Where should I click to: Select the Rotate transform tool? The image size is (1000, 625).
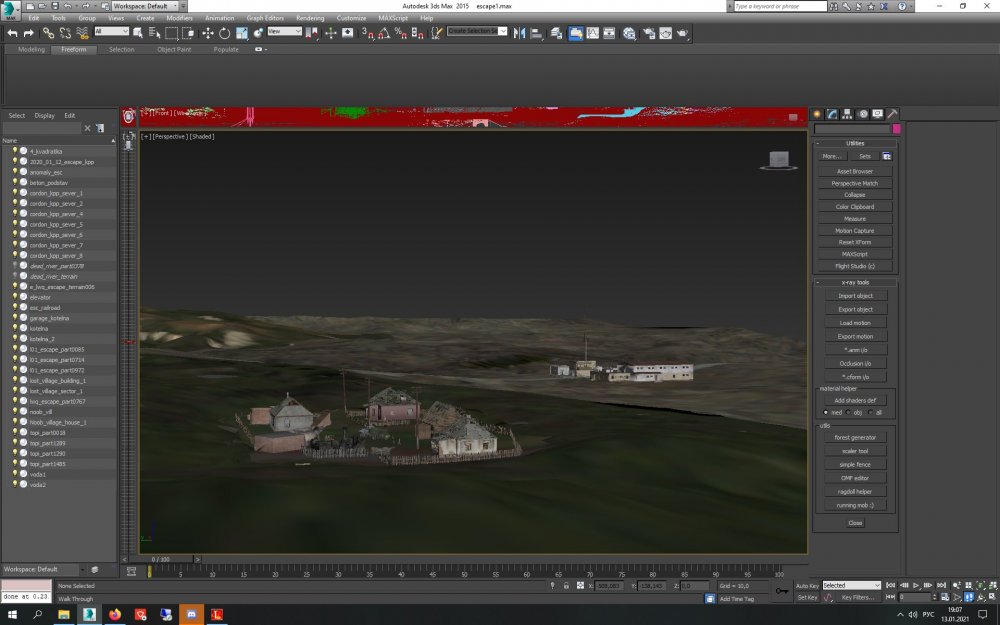[x=225, y=33]
